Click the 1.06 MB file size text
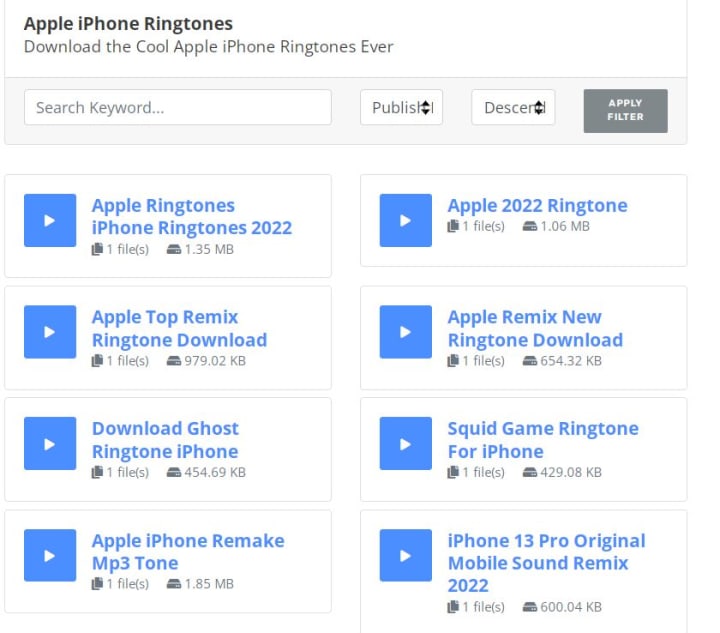Screen dimensions: 720x633 click(x=565, y=226)
